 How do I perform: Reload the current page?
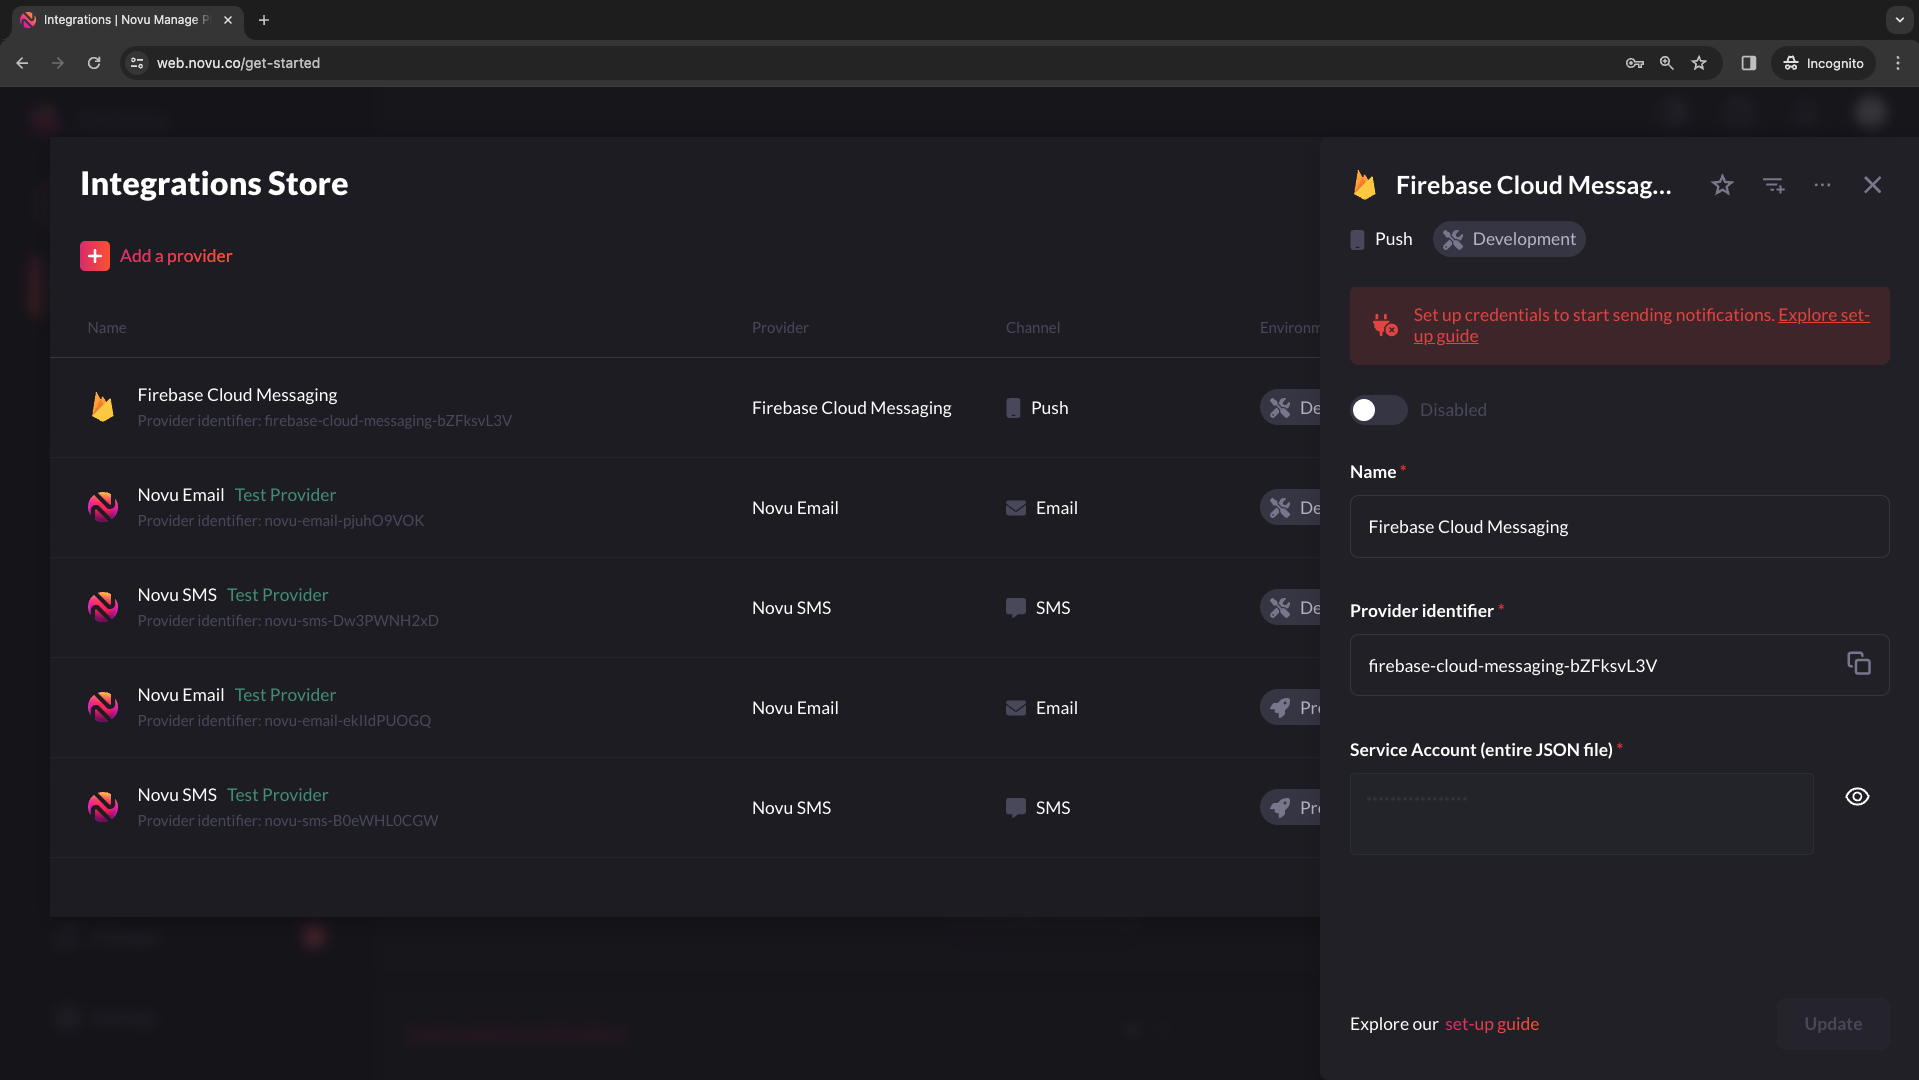(94, 63)
